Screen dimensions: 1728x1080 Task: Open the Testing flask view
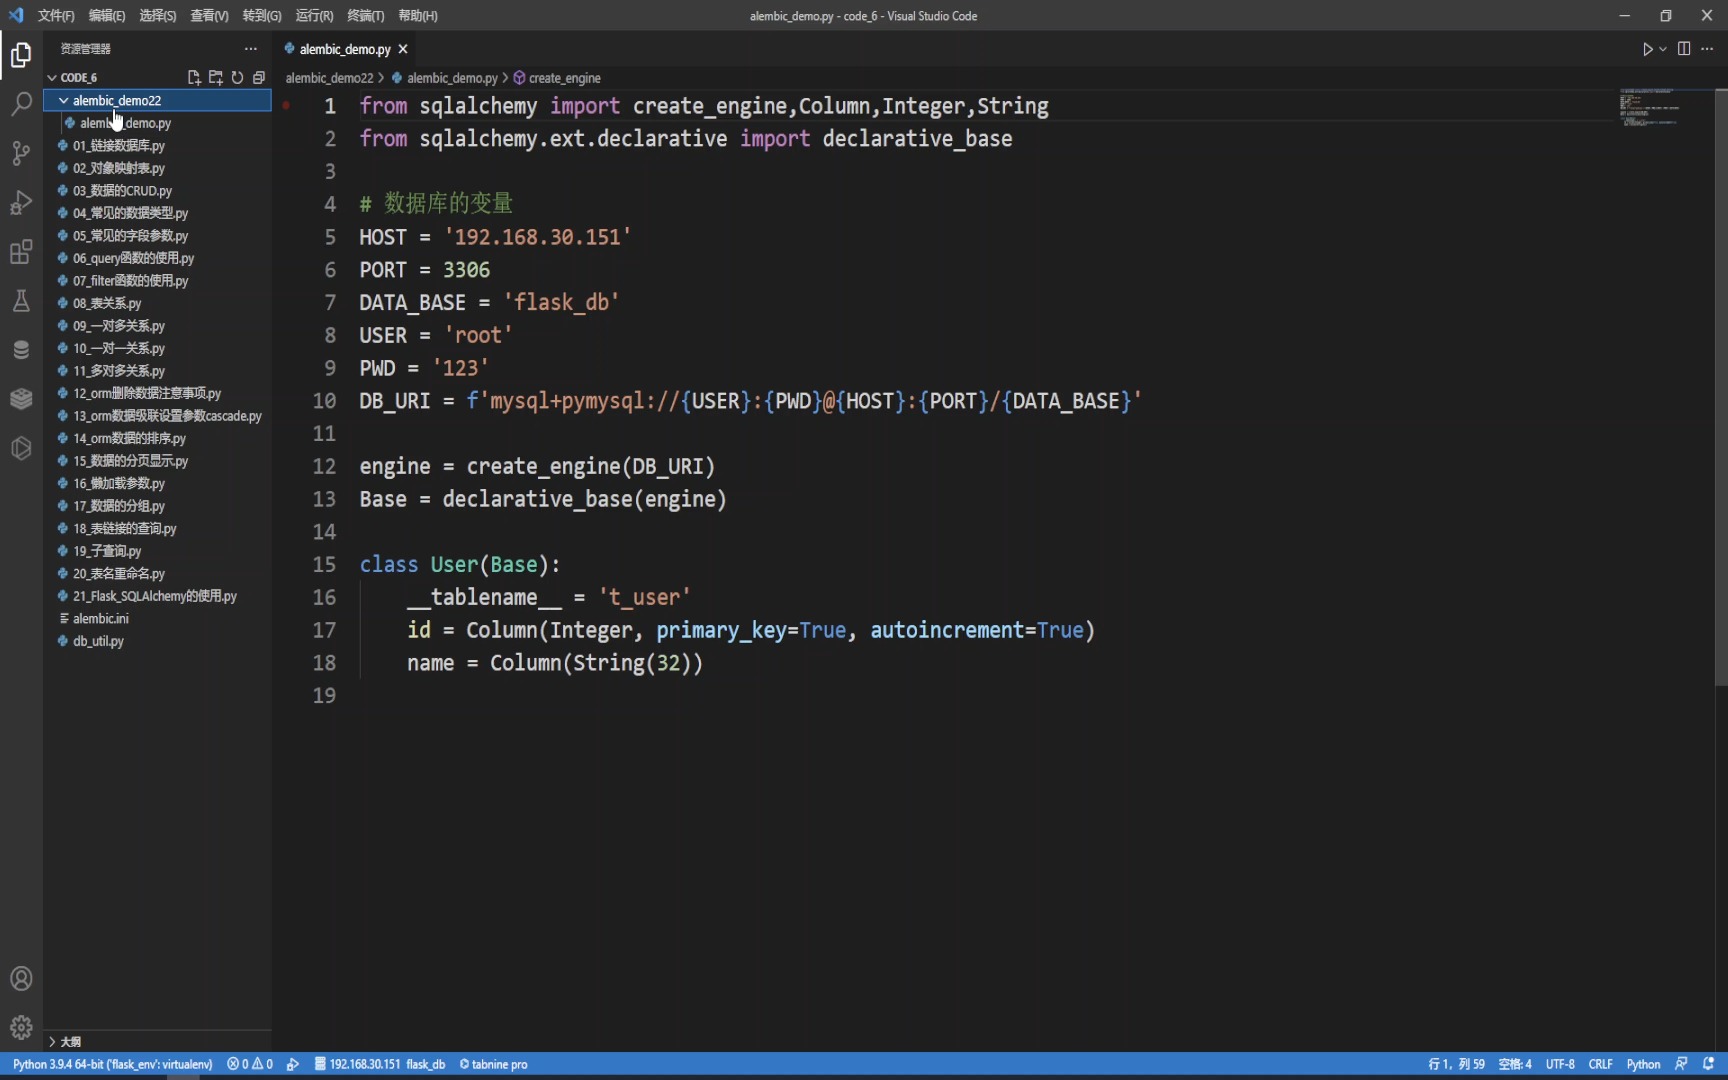click(21, 300)
